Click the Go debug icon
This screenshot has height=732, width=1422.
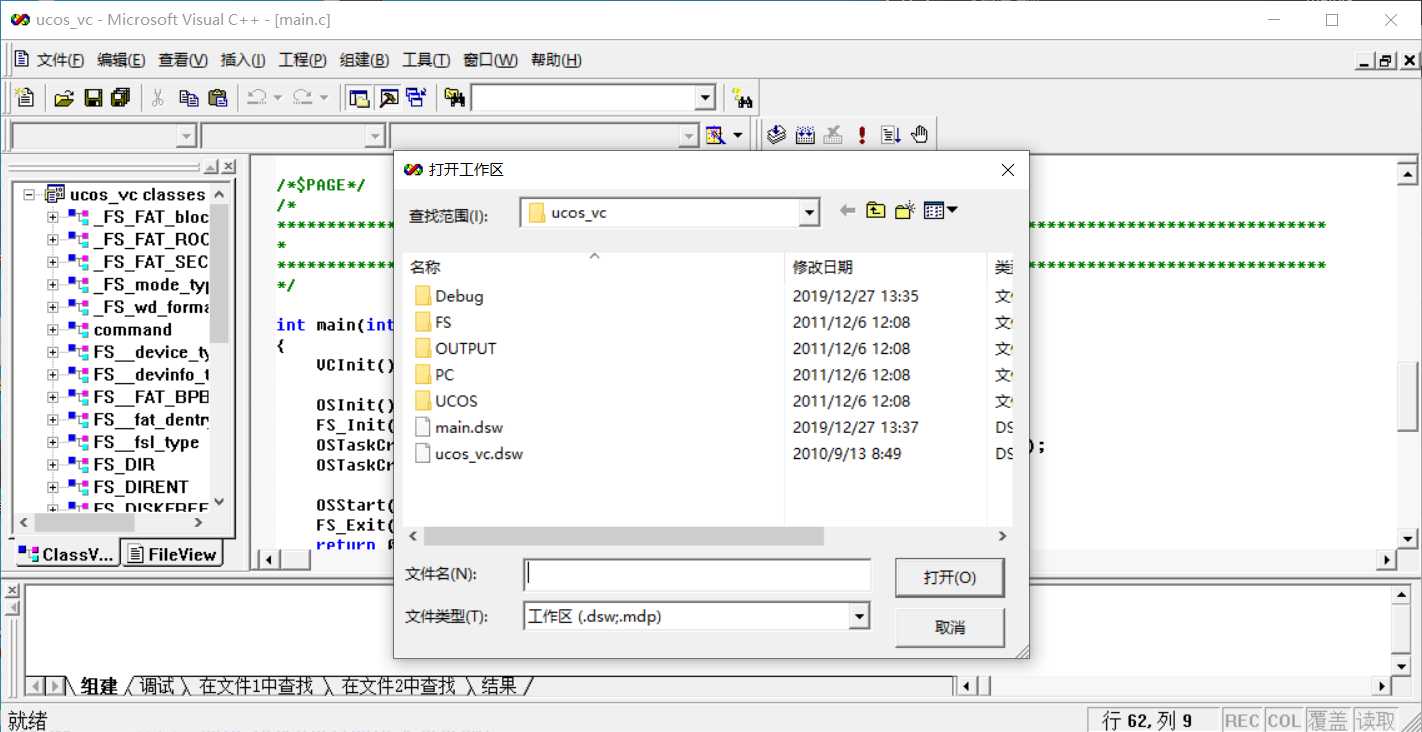[x=891, y=135]
